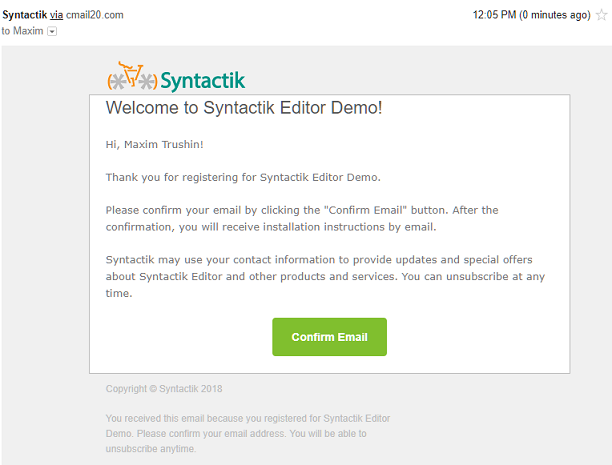Click the underlined "via" link
Viewport: 612px width, 465px height.
56,15
